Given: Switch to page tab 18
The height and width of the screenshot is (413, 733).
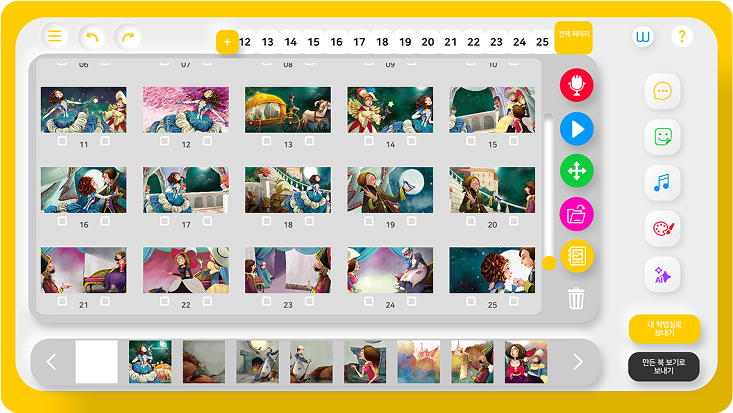Looking at the screenshot, I should point(382,42).
